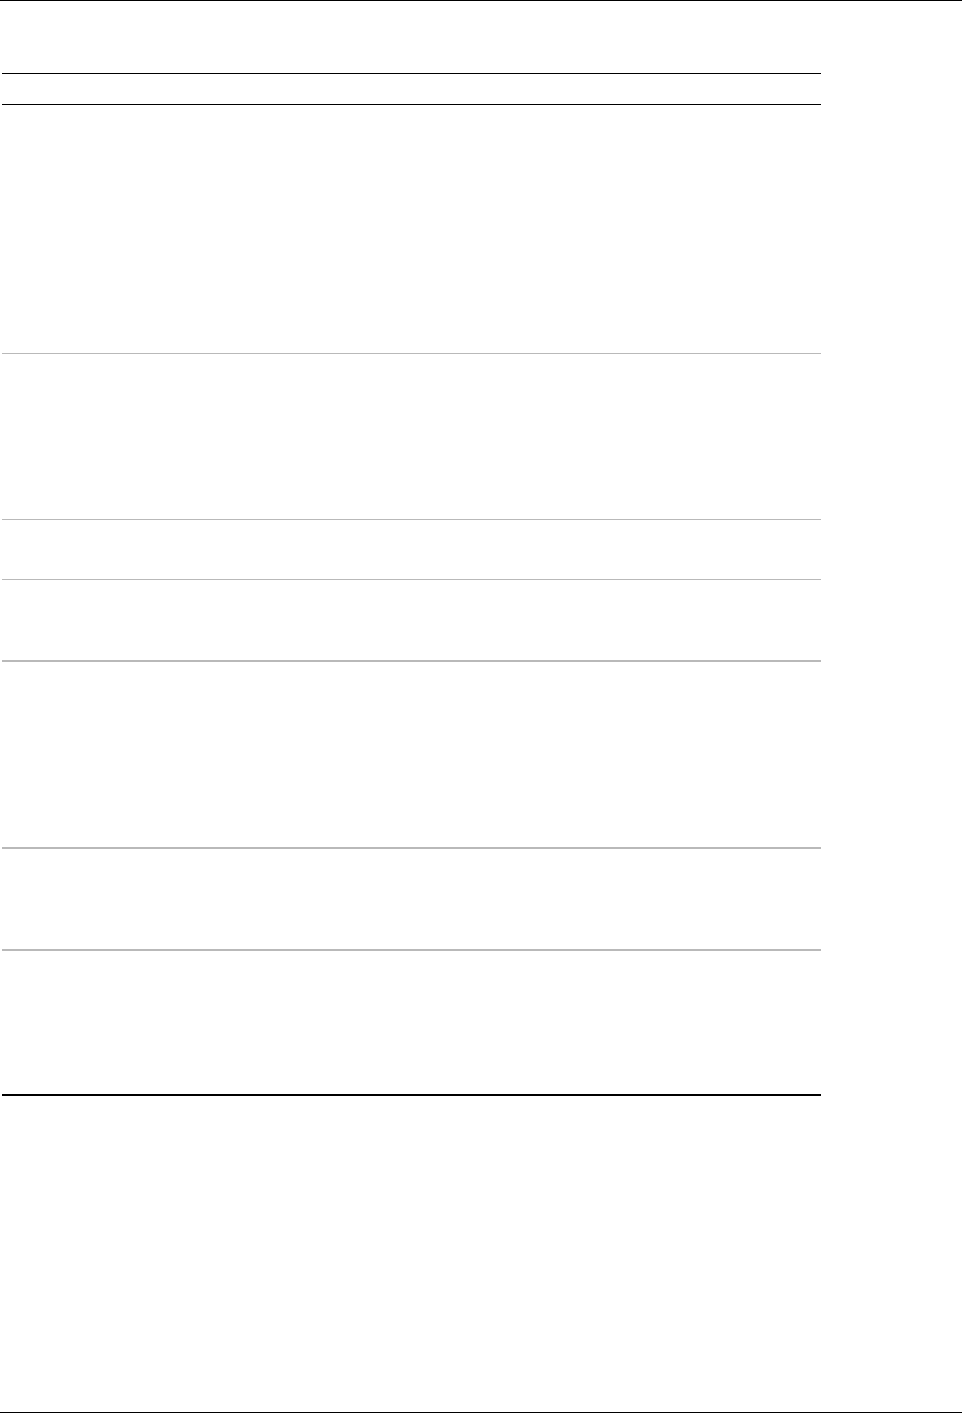
Task: Click the last gray separator in the table
Action: point(410,949)
